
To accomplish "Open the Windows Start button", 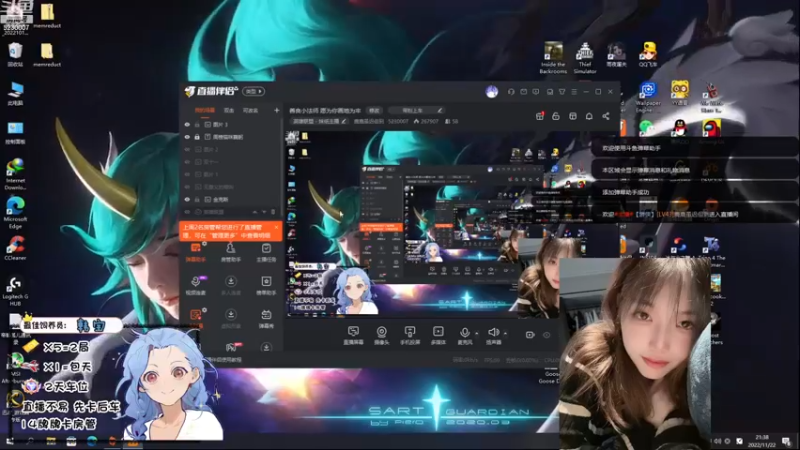I will (10, 441).
